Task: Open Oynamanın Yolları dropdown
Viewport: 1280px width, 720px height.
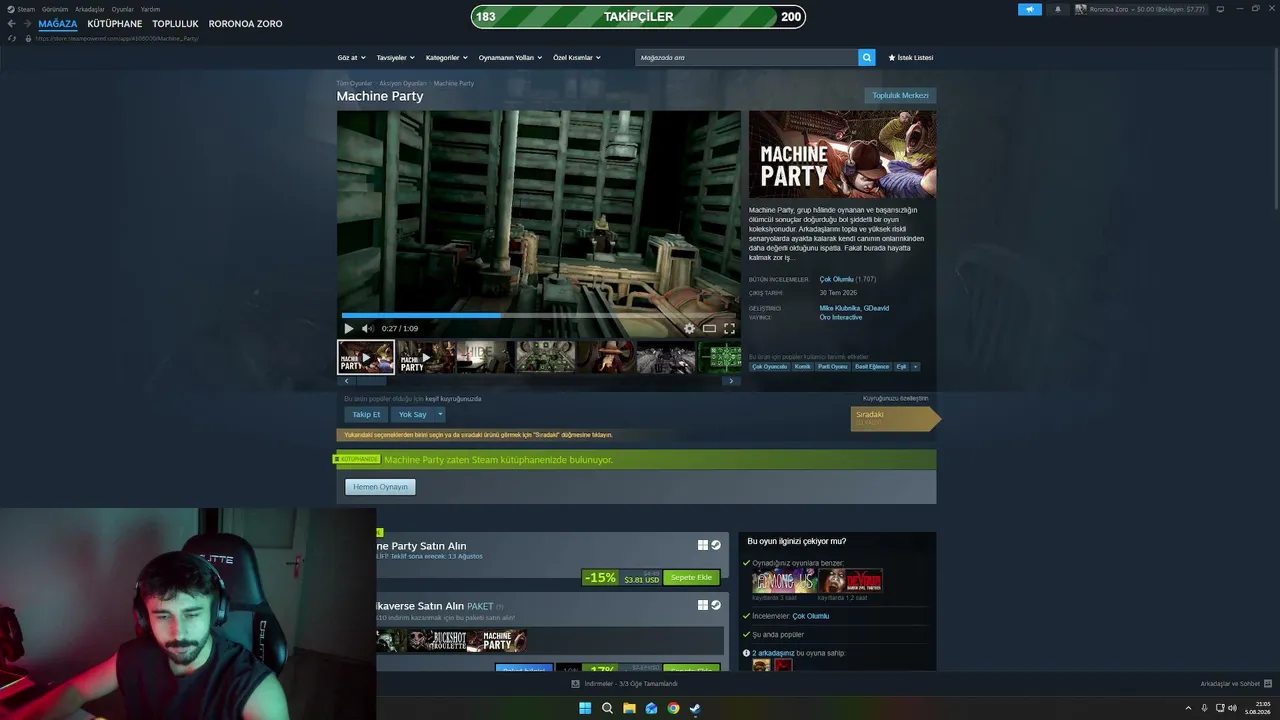Action: coord(510,58)
